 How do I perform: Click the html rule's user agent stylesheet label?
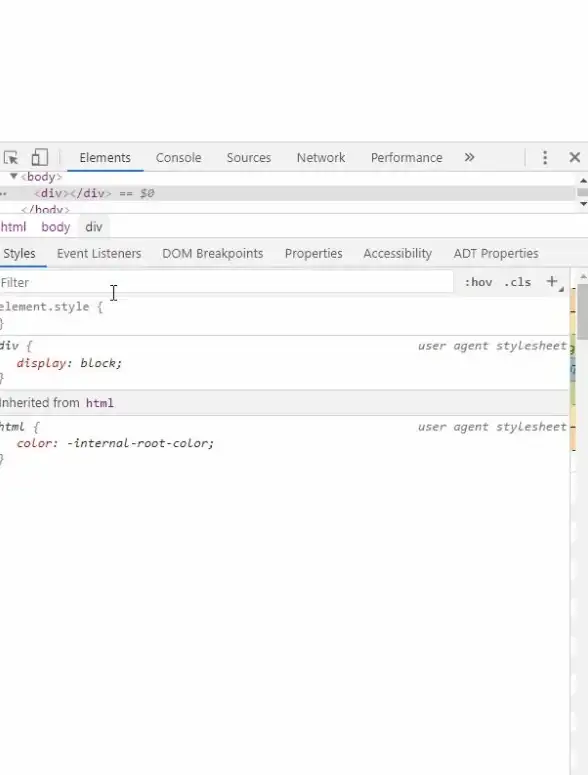[492, 427]
